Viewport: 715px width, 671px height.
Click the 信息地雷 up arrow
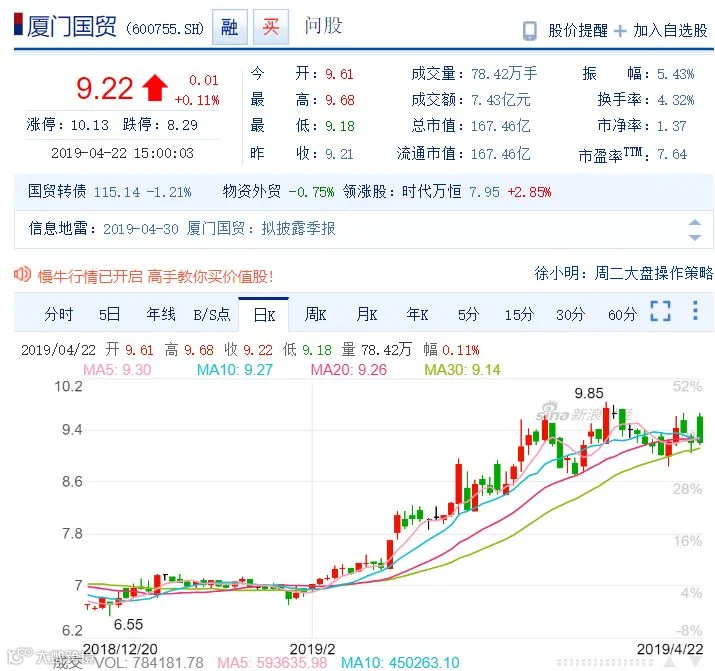click(694, 222)
